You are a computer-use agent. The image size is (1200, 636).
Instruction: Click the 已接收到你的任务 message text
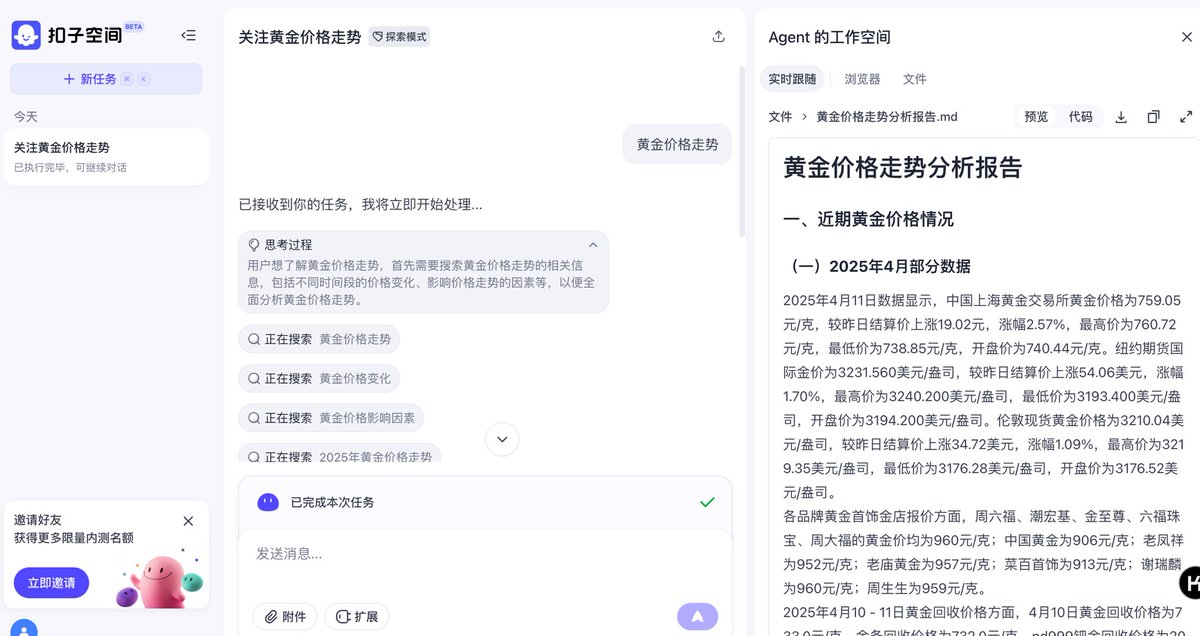[x=360, y=205]
